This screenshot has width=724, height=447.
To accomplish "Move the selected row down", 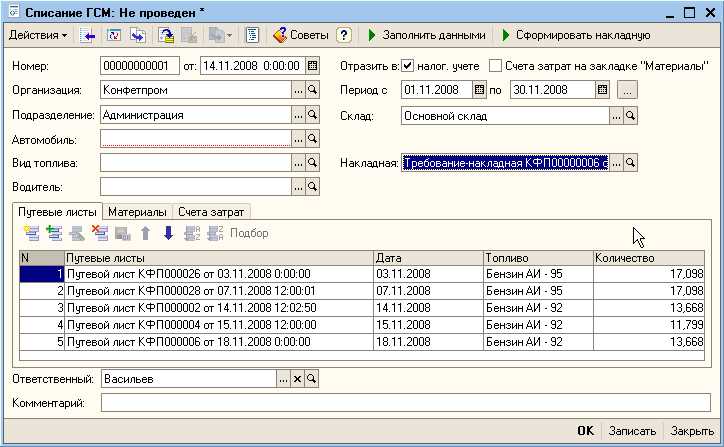I will pos(168,233).
